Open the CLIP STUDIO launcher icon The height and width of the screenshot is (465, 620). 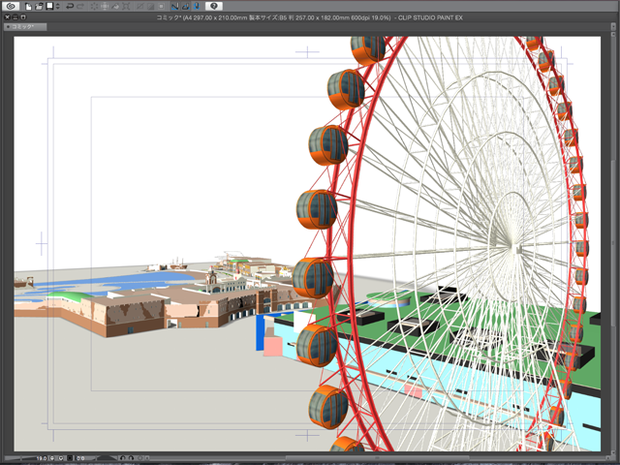pos(11,6)
